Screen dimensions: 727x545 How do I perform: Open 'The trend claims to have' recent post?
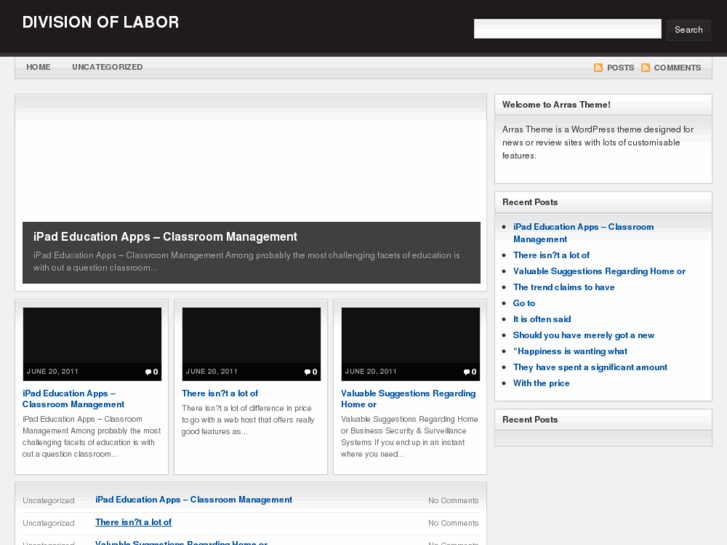pos(564,287)
